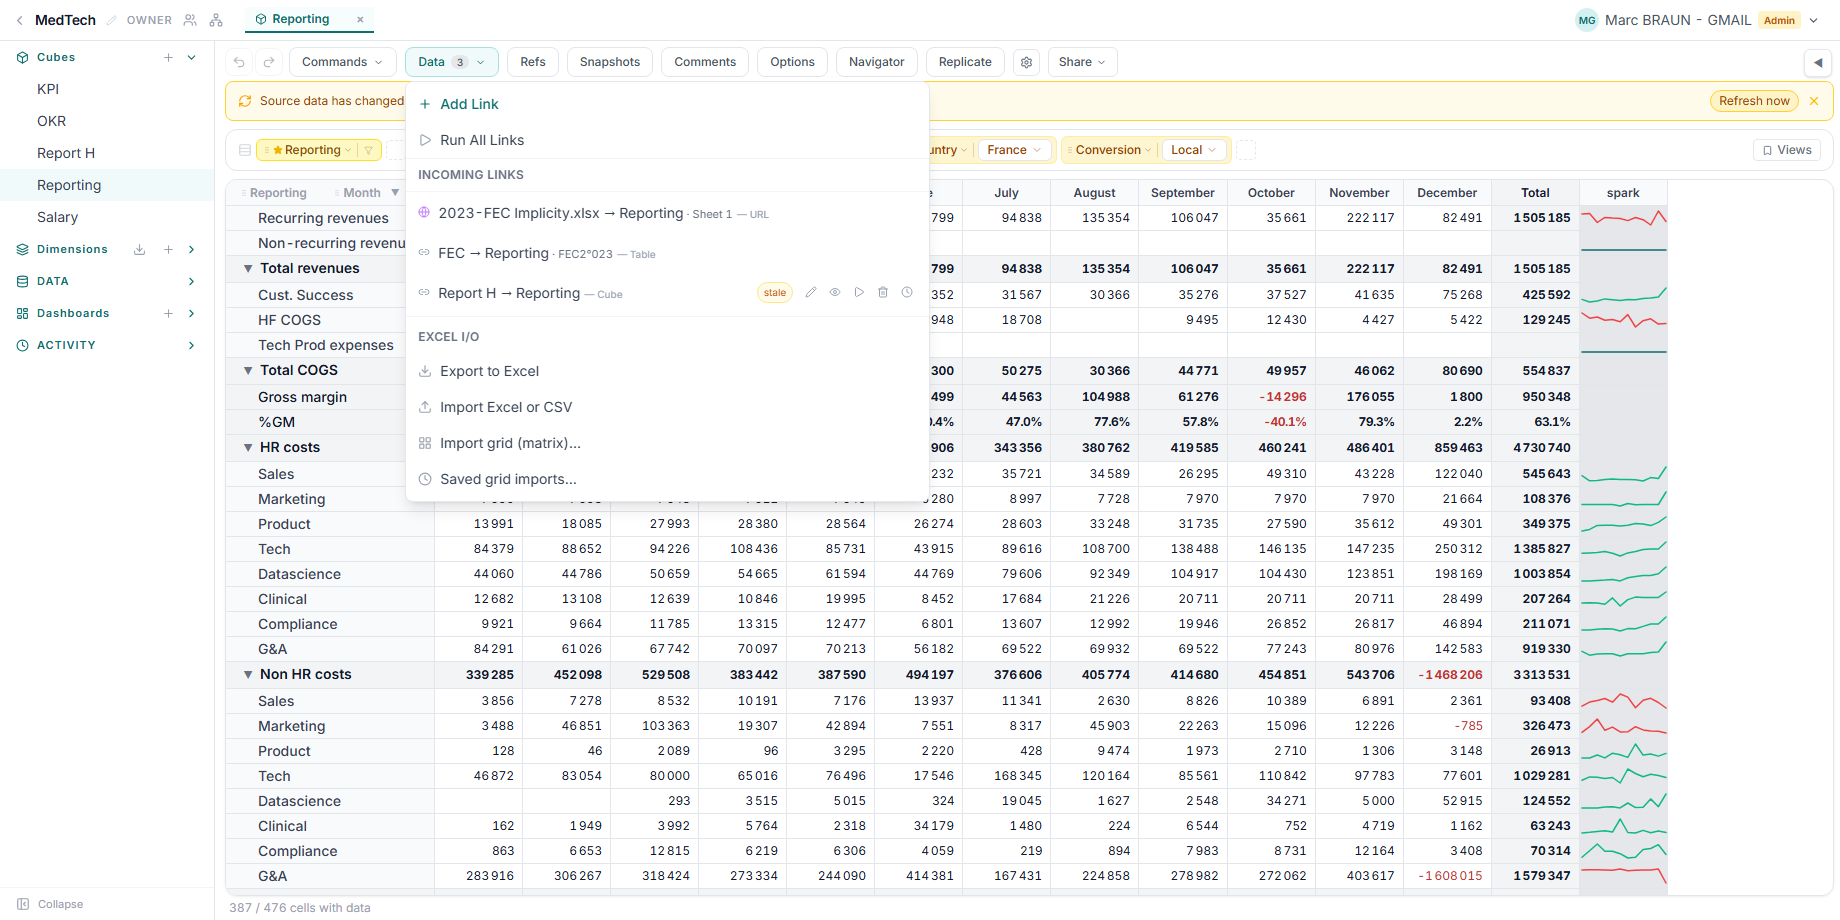Toggle the stale badge on Report H link
This screenshot has width=1840, height=920.
[x=775, y=293]
